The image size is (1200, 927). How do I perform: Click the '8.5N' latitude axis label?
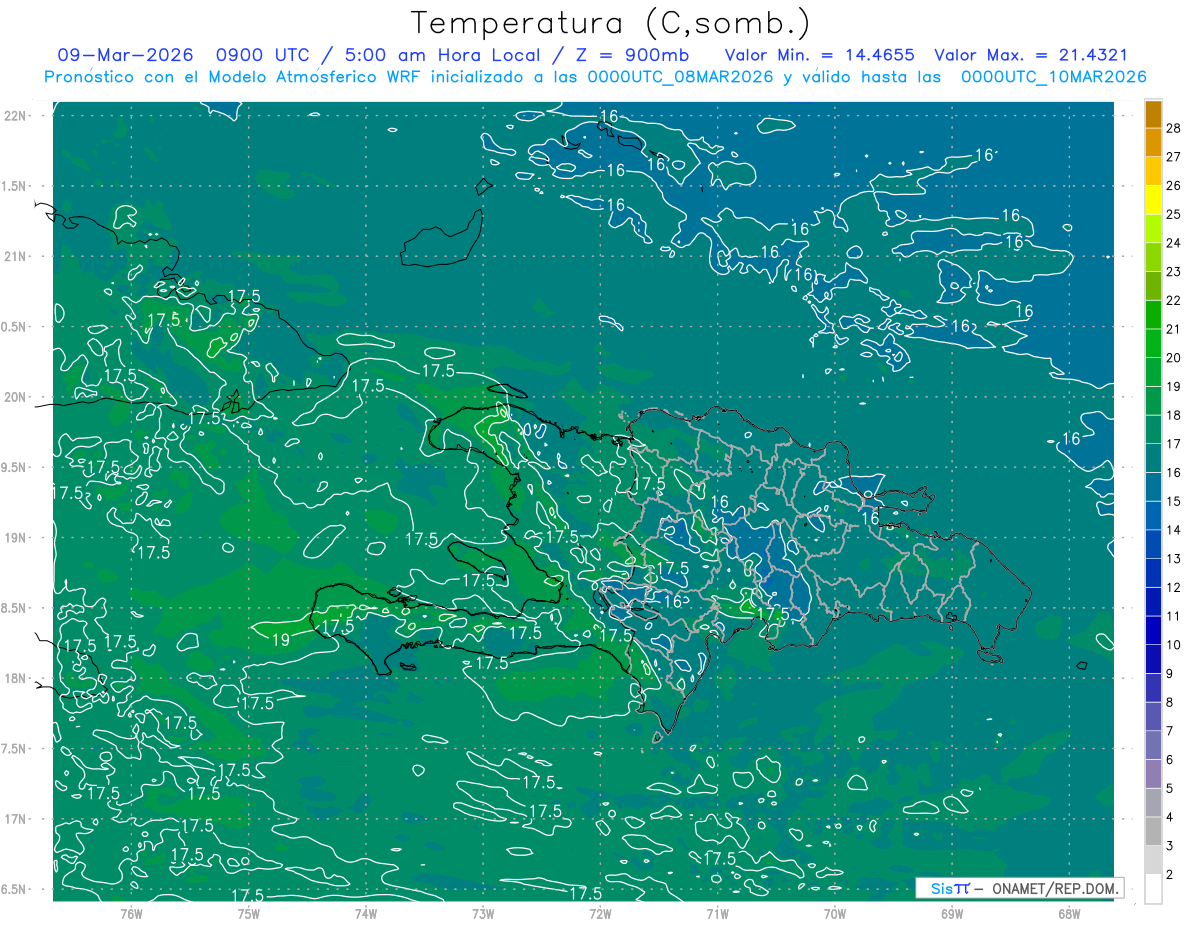click(x=14, y=608)
